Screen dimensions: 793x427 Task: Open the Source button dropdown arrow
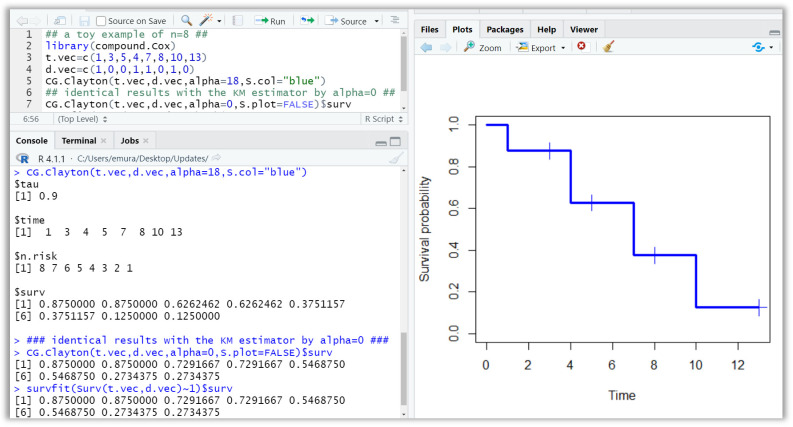point(376,21)
